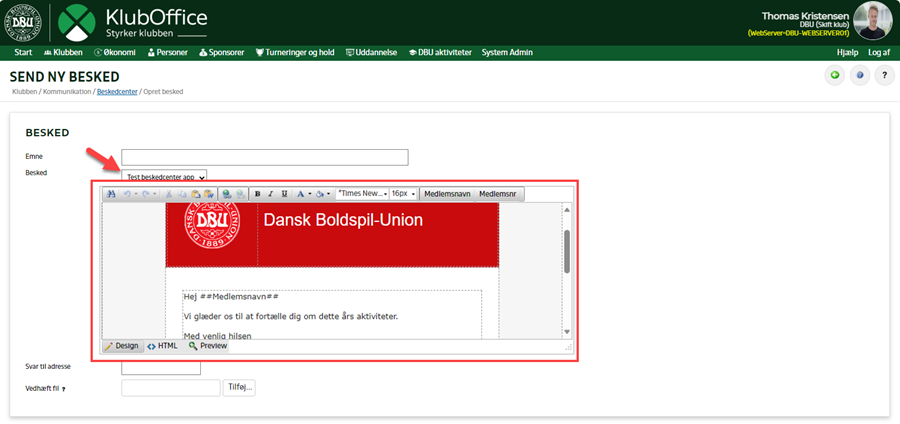The image size is (900, 424).
Task: Insert the Medlemsnr merge field
Action: (x=499, y=194)
